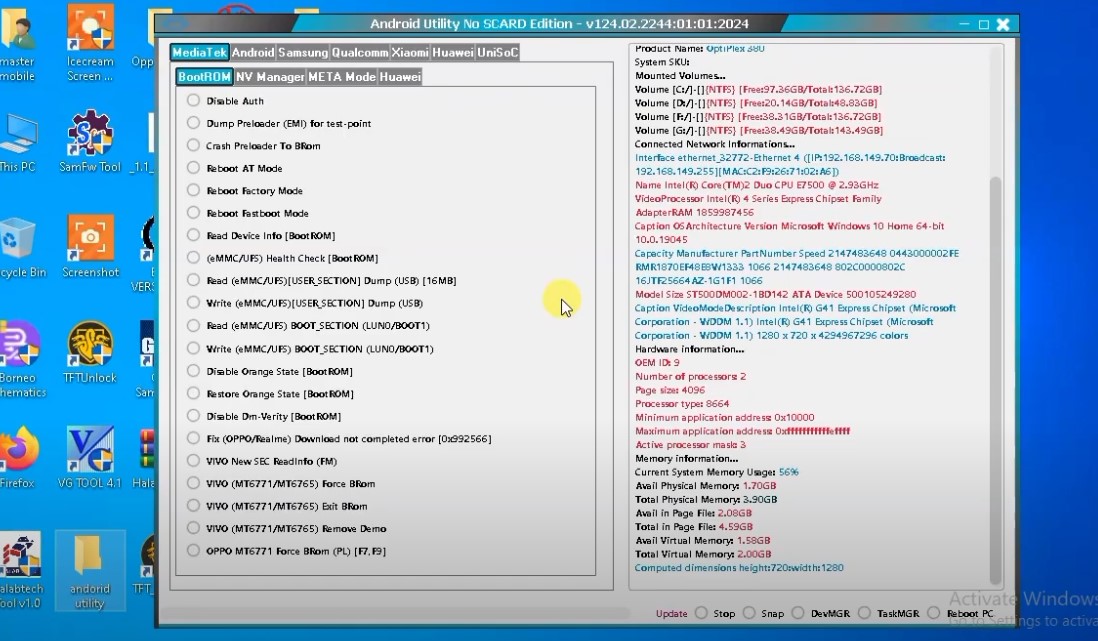Viewport: 1098px width, 641px height.
Task: Open the Borneo Schematics desktop icon
Action: pos(21,359)
